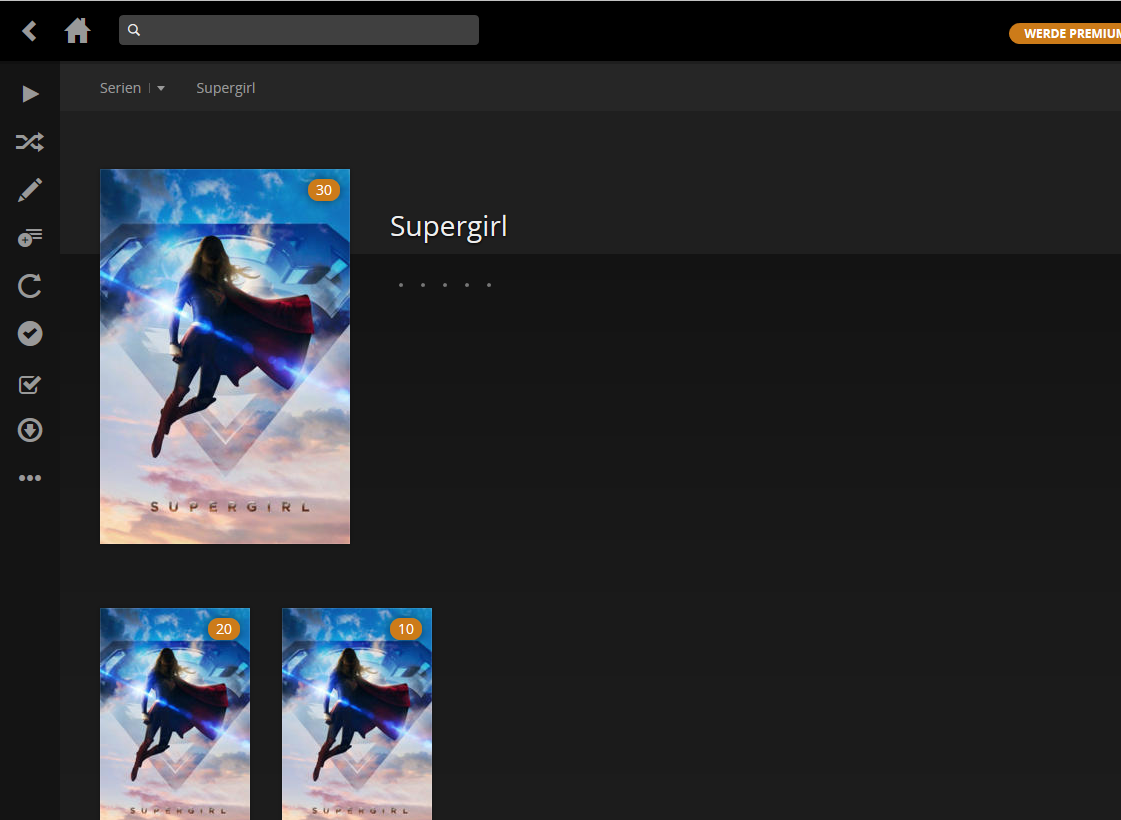The width and height of the screenshot is (1121, 820).
Task: Open the Home dashboard icon
Action: coord(77,31)
